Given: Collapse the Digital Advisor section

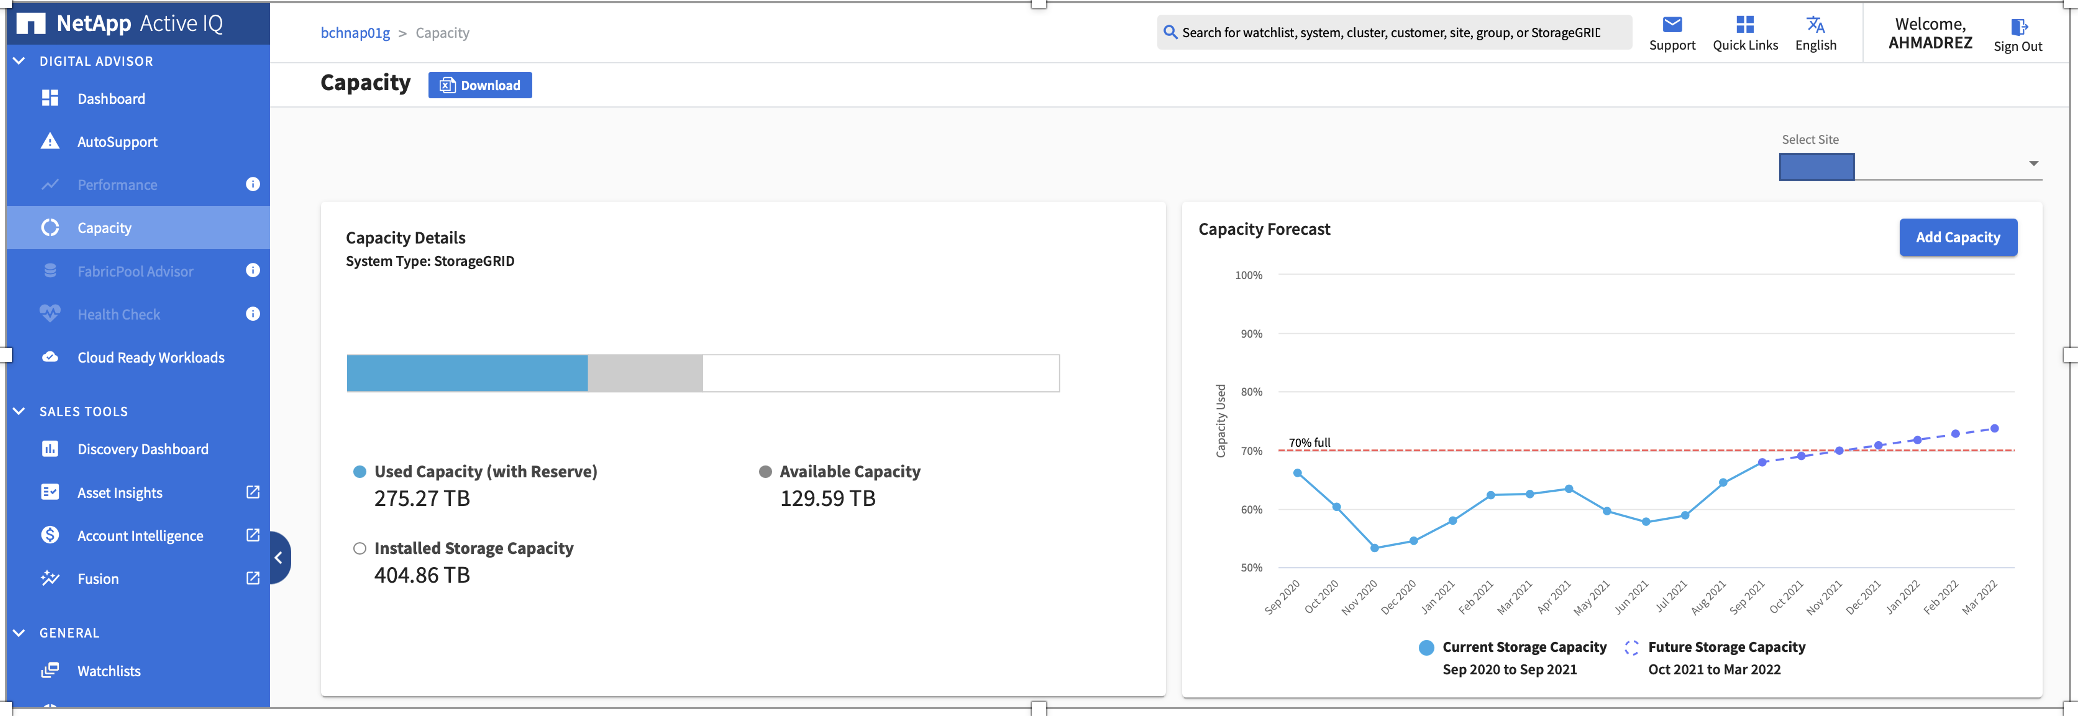Looking at the screenshot, I should coord(19,61).
